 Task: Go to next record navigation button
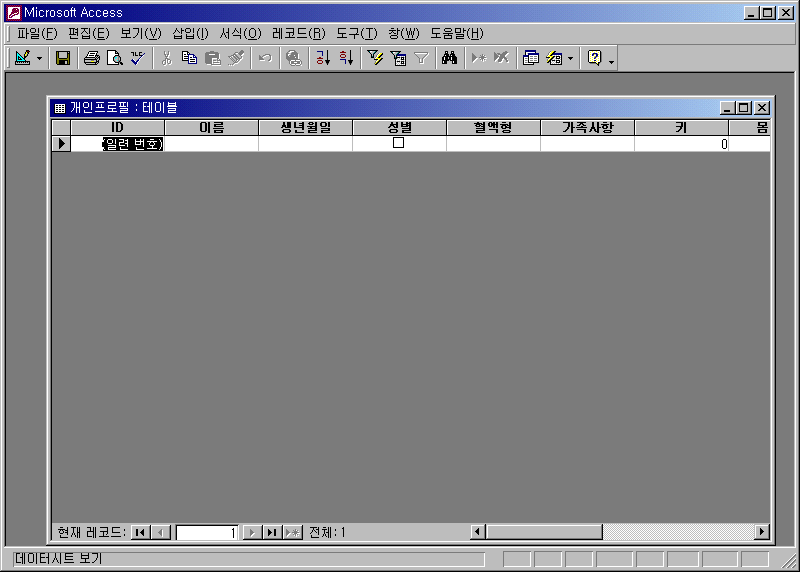[x=252, y=533]
